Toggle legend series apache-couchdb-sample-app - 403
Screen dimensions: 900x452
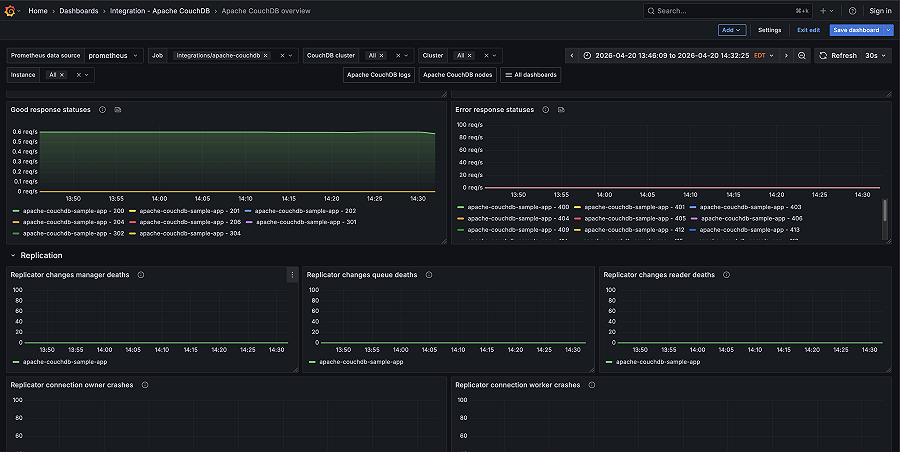click(x=751, y=207)
